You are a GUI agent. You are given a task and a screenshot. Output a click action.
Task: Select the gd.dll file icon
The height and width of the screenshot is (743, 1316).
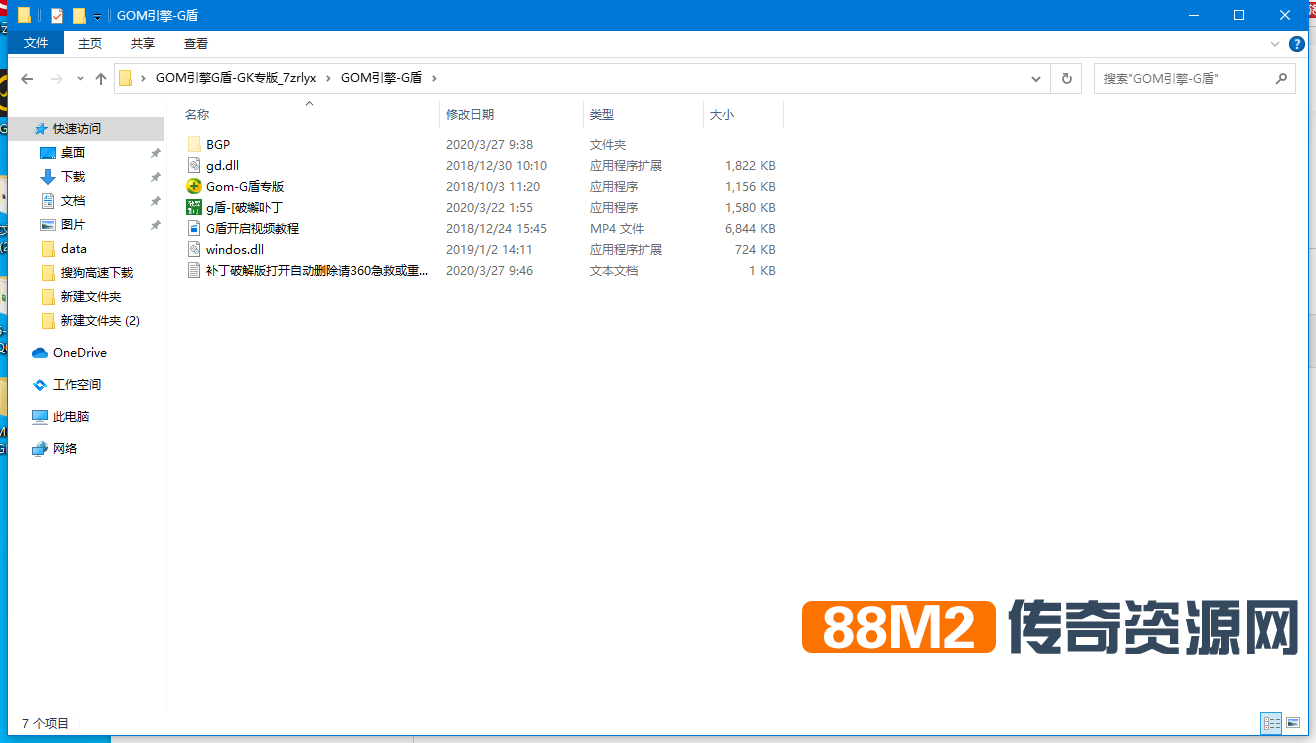(194, 166)
